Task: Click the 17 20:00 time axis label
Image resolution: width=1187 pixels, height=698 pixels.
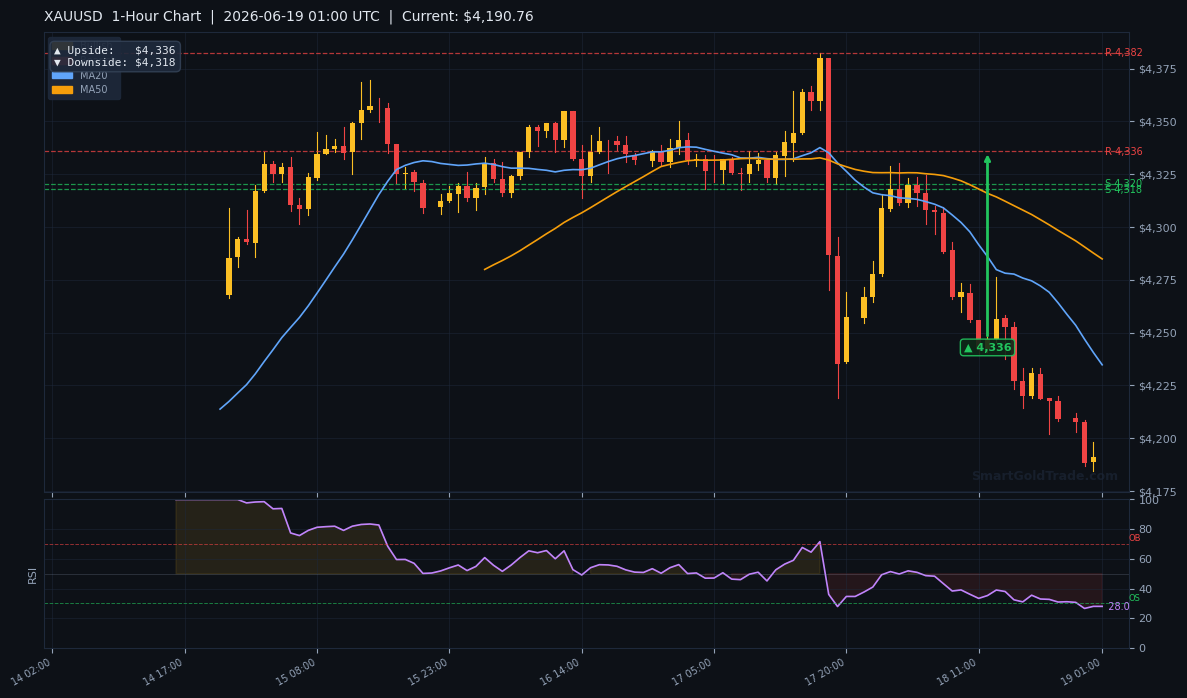Action: pyautogui.click(x=826, y=672)
